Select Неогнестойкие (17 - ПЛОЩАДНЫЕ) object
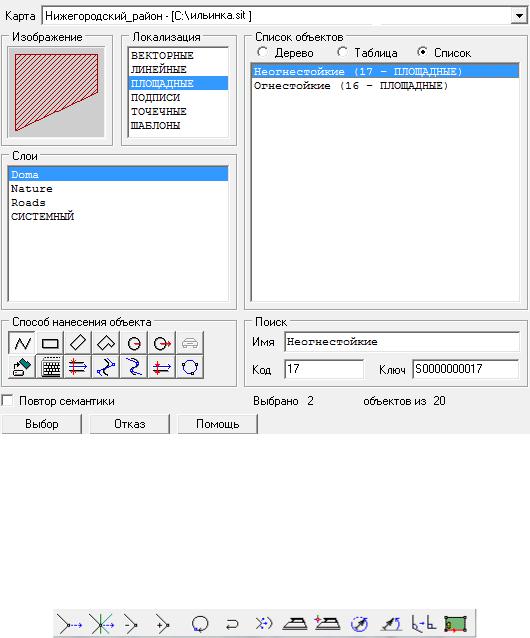 point(385,72)
